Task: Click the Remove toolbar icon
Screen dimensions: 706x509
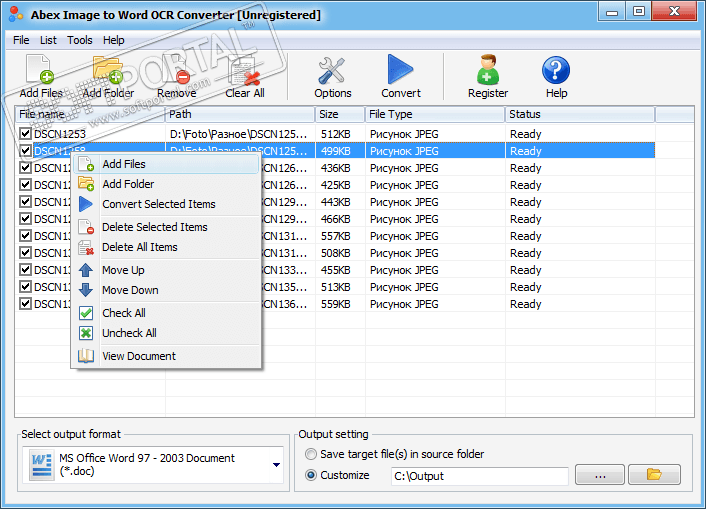Action: tap(176, 69)
